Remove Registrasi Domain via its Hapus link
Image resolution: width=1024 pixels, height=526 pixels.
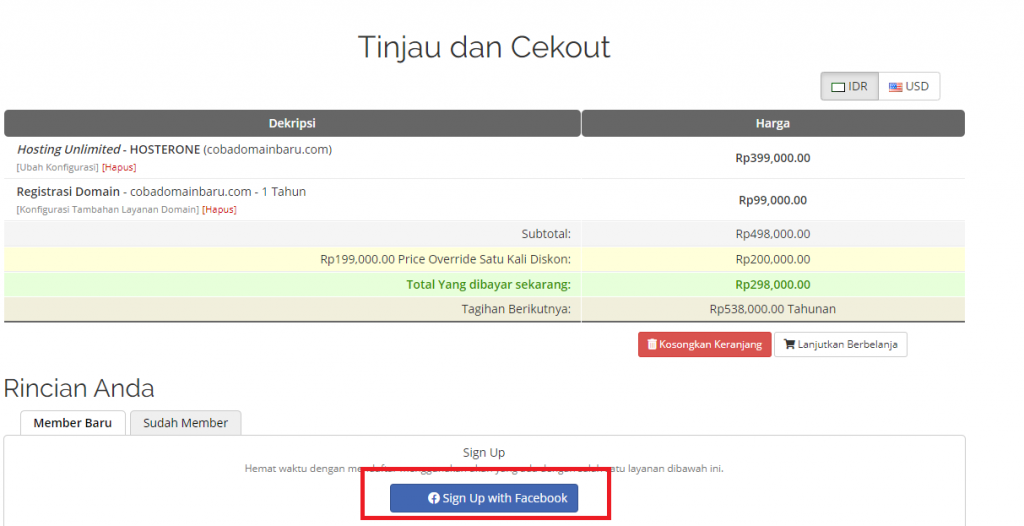[219, 210]
